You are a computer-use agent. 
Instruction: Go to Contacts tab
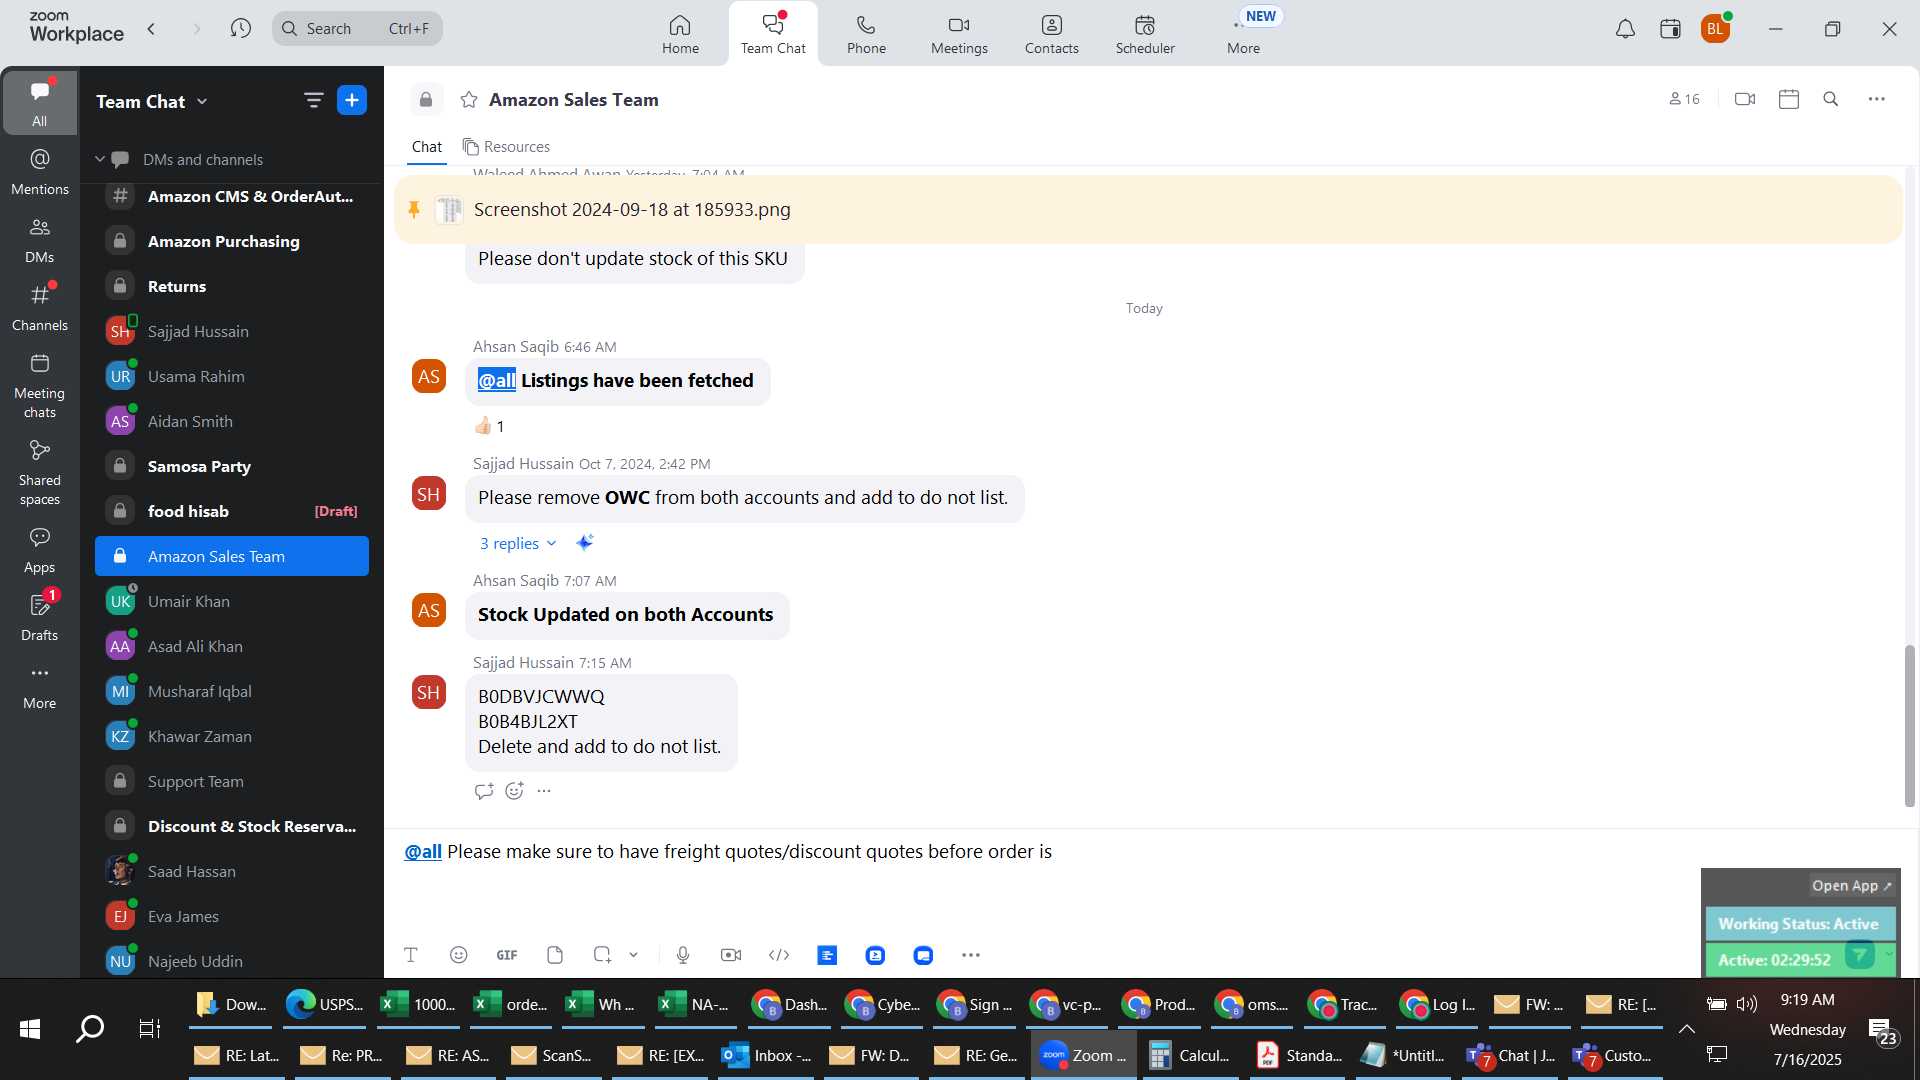pyautogui.click(x=1051, y=34)
